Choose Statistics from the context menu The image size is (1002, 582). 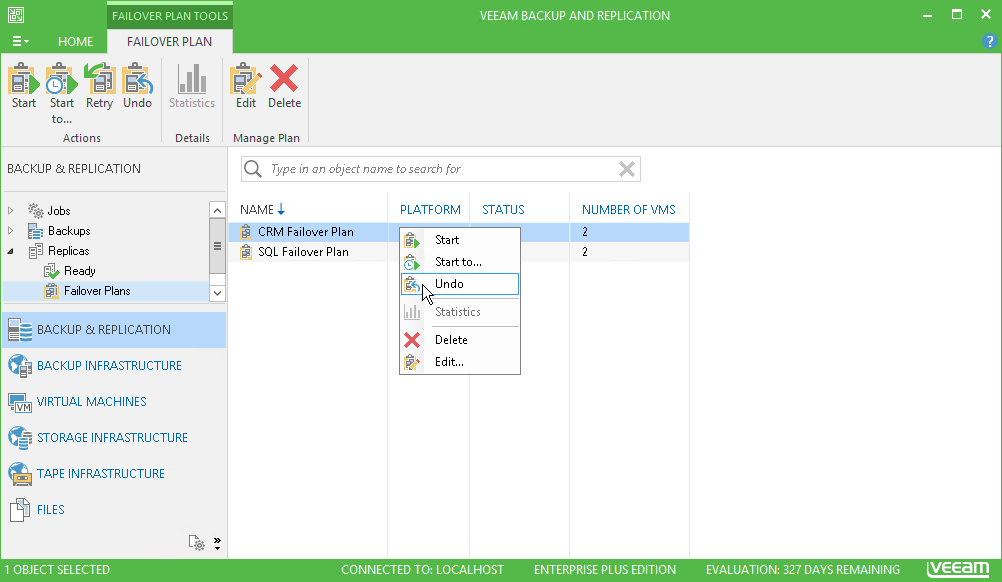click(x=459, y=312)
